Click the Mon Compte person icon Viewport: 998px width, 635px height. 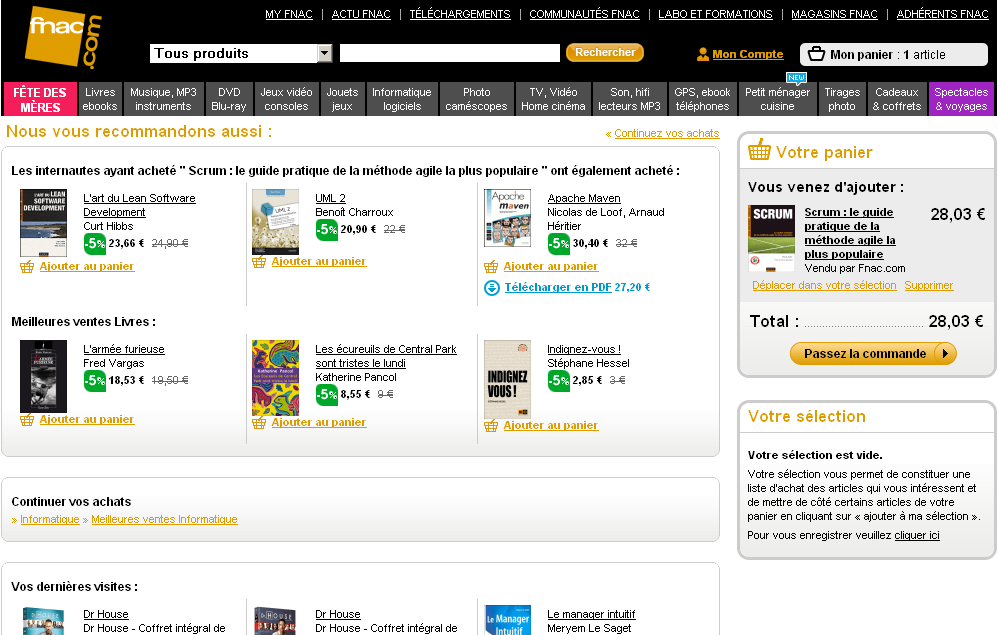click(x=703, y=55)
